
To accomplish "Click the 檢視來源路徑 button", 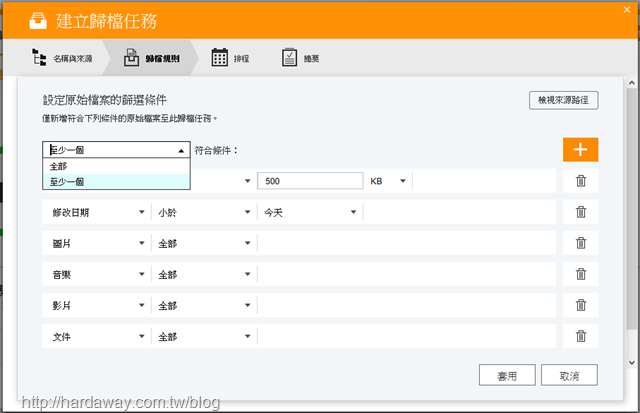I will click(x=564, y=100).
